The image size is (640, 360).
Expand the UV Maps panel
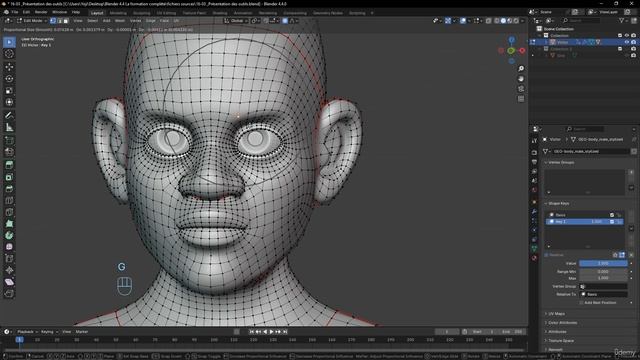(556, 313)
